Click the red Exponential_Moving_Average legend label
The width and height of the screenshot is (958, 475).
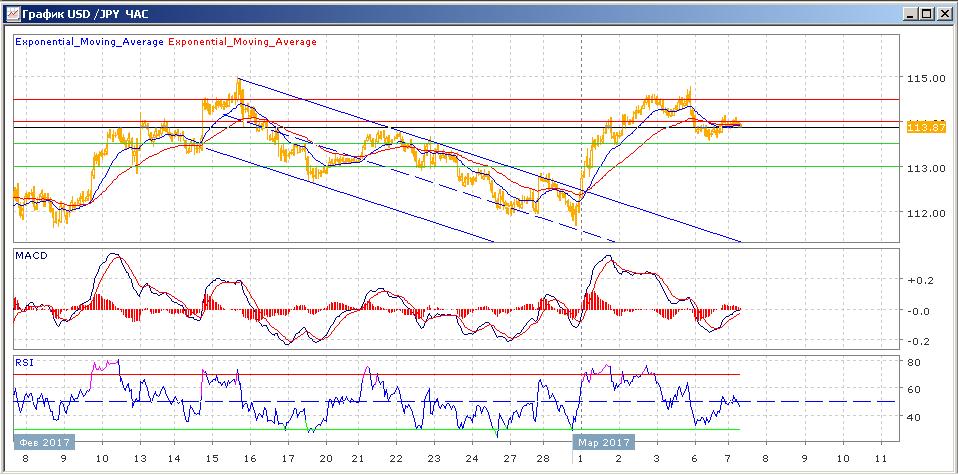tap(243, 42)
